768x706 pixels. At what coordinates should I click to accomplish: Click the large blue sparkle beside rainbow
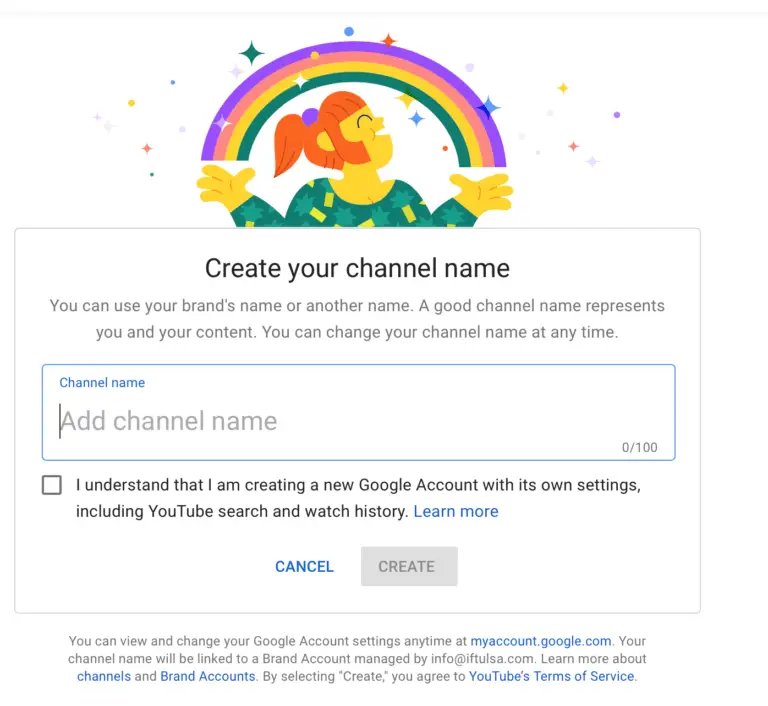[488, 107]
